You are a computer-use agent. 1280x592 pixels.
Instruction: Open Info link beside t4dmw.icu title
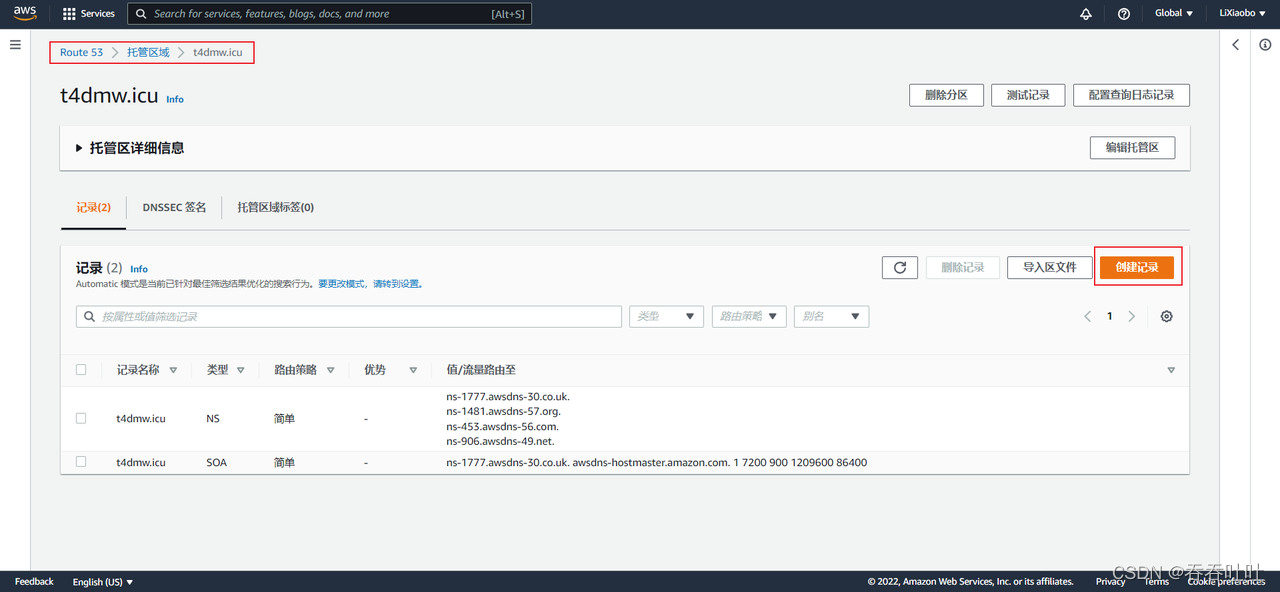pyautogui.click(x=175, y=100)
